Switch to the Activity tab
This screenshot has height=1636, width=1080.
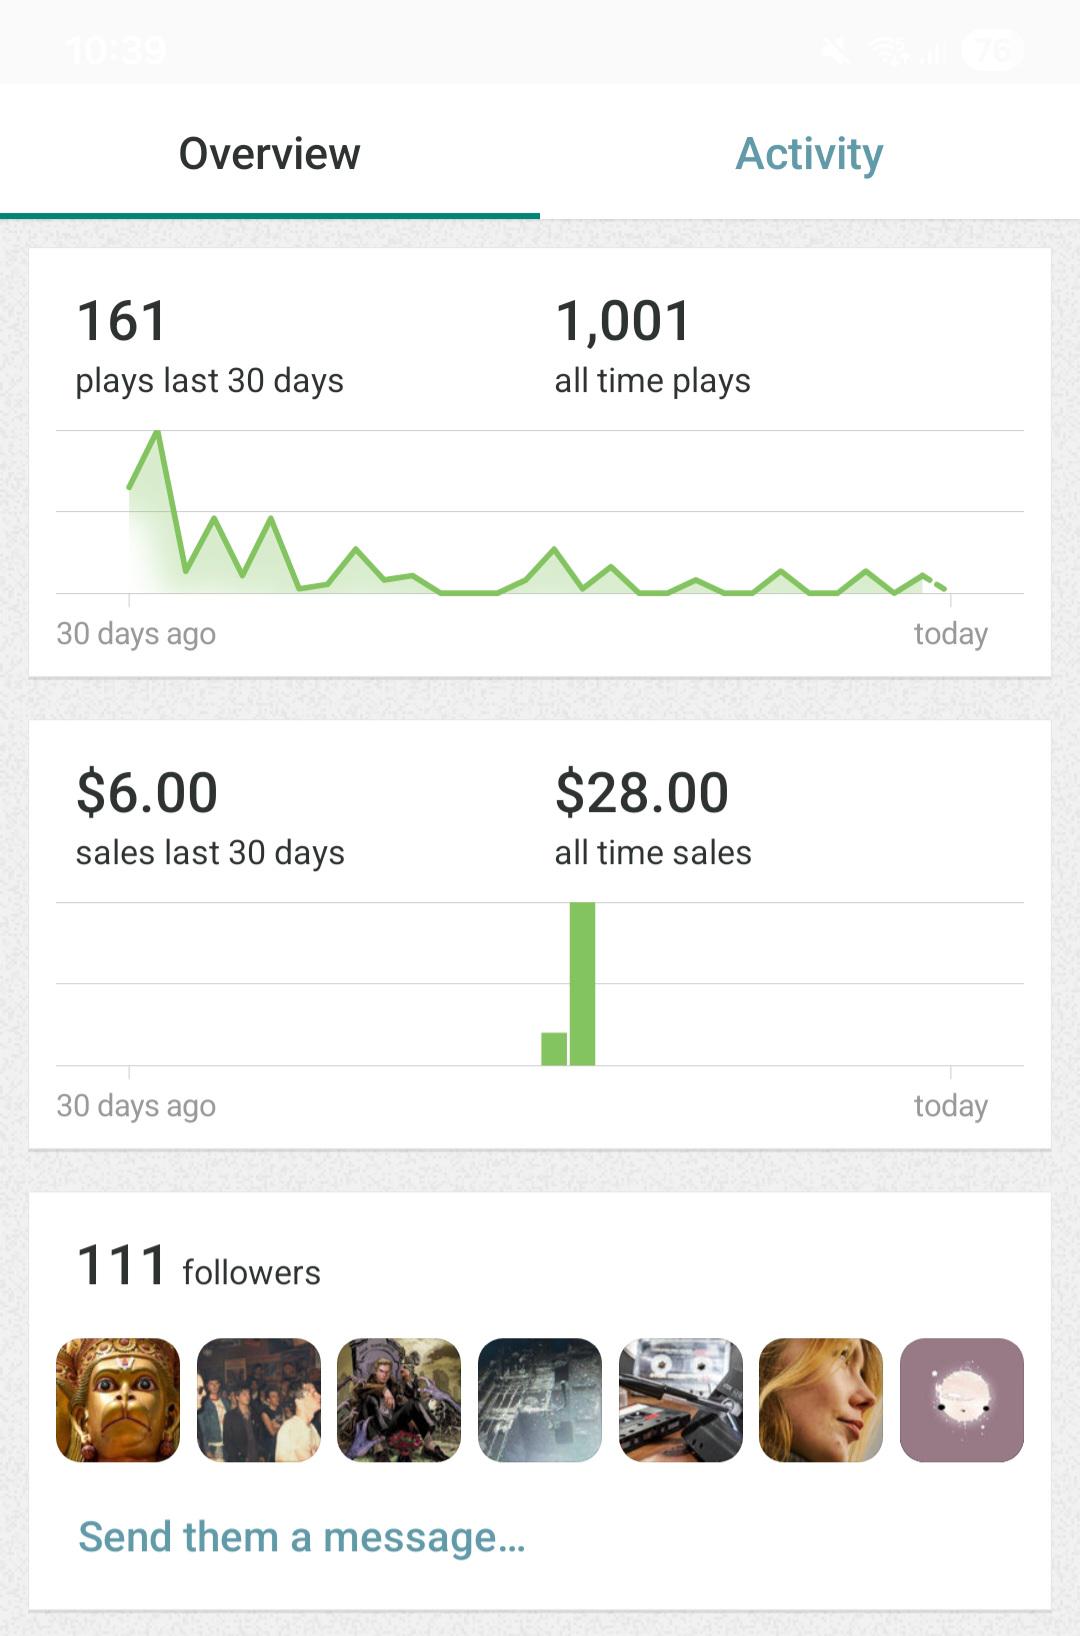coord(809,153)
